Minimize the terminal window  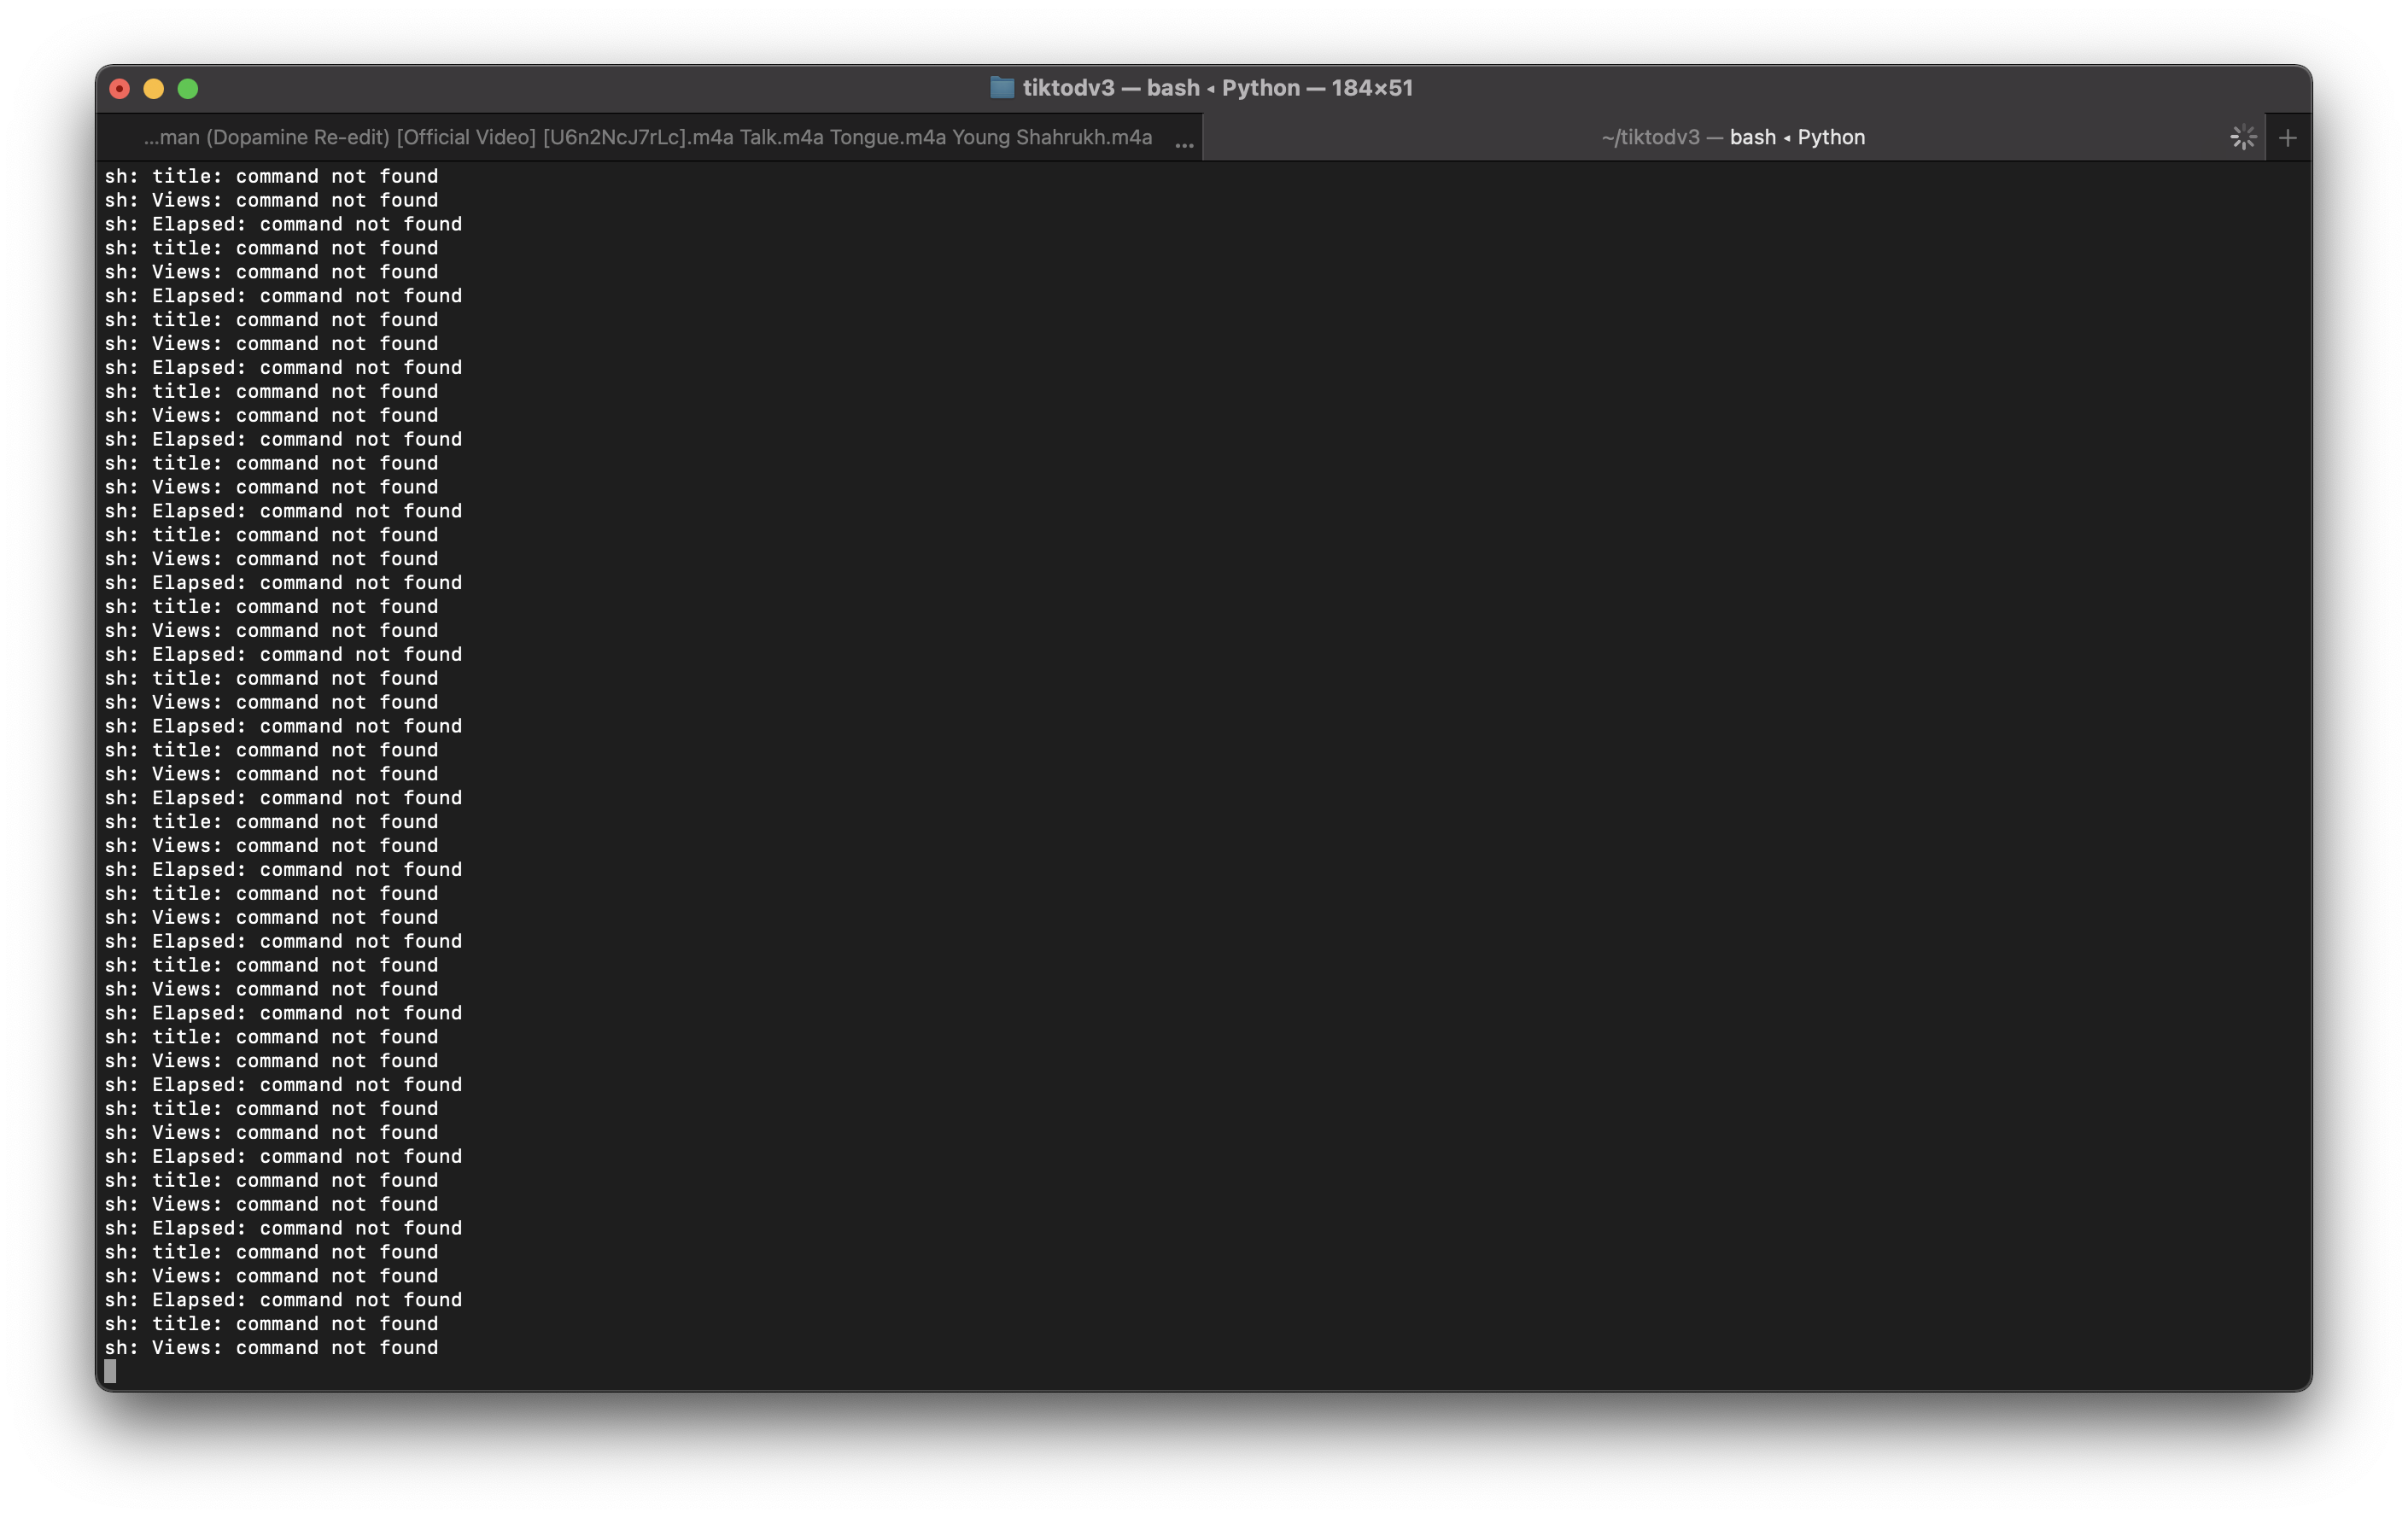[x=154, y=89]
